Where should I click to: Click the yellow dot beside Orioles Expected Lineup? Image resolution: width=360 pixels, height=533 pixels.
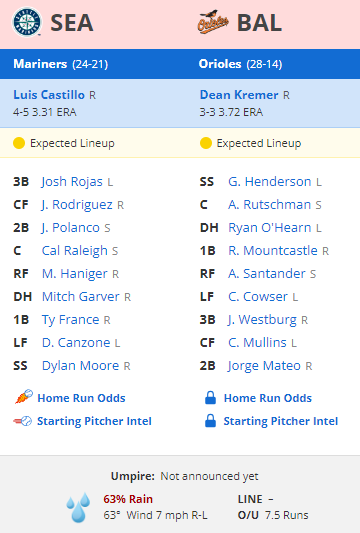coord(206,143)
